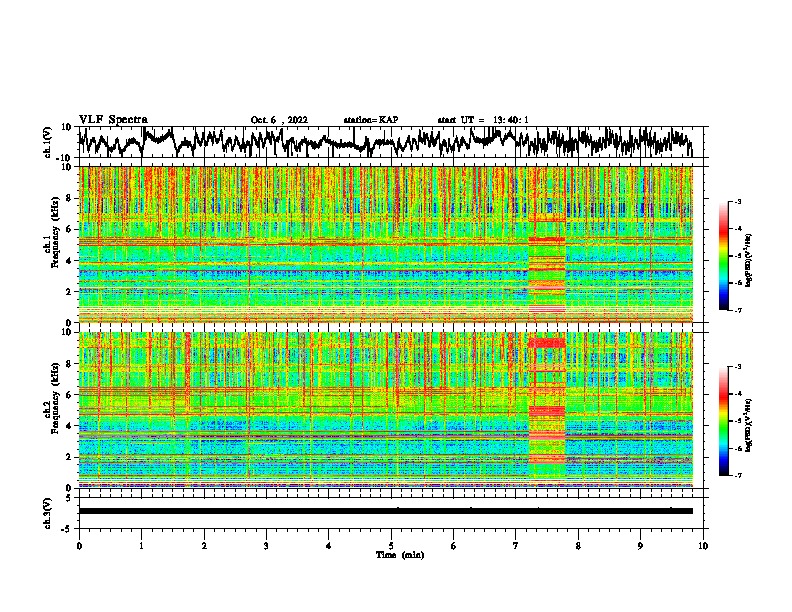The height and width of the screenshot is (612, 792).
Task: Click the "Time (min)" axis label
Action: click(400, 555)
